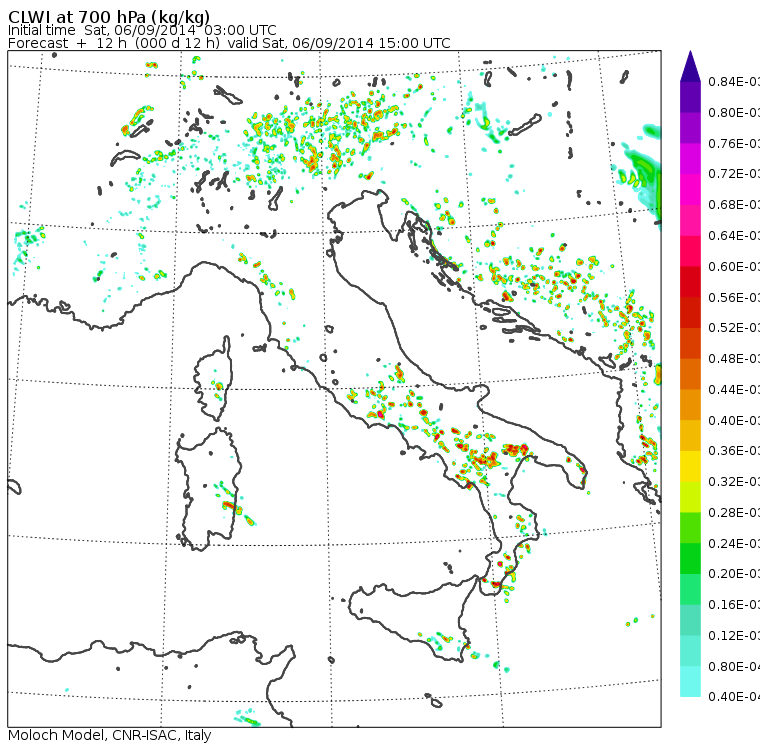This screenshot has height=749, width=760.
Task: Click the 0.80E-03 scale label
Action: [x=734, y=113]
